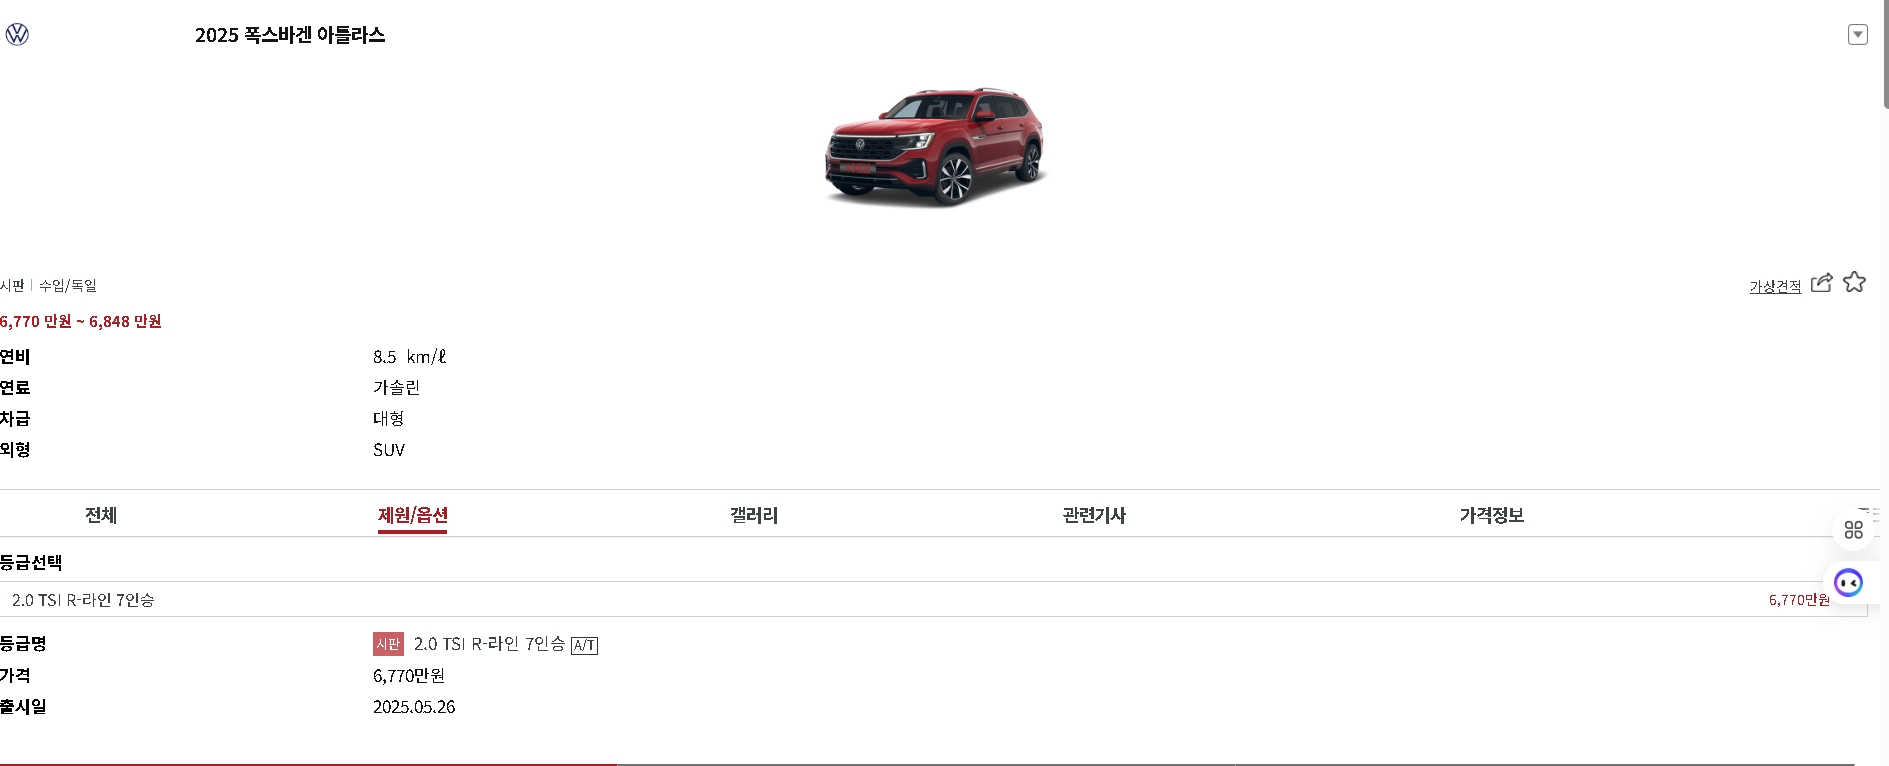
Task: Open the 가상견적 virtual estimate link
Action: coord(1775,287)
